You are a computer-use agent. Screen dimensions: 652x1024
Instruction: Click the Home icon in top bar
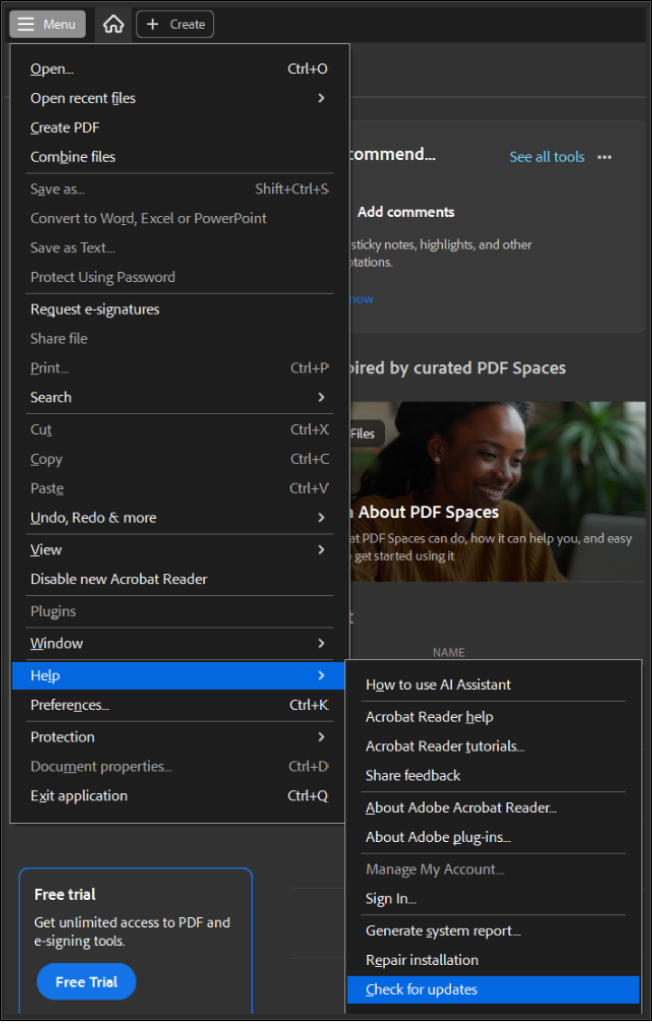tap(113, 24)
